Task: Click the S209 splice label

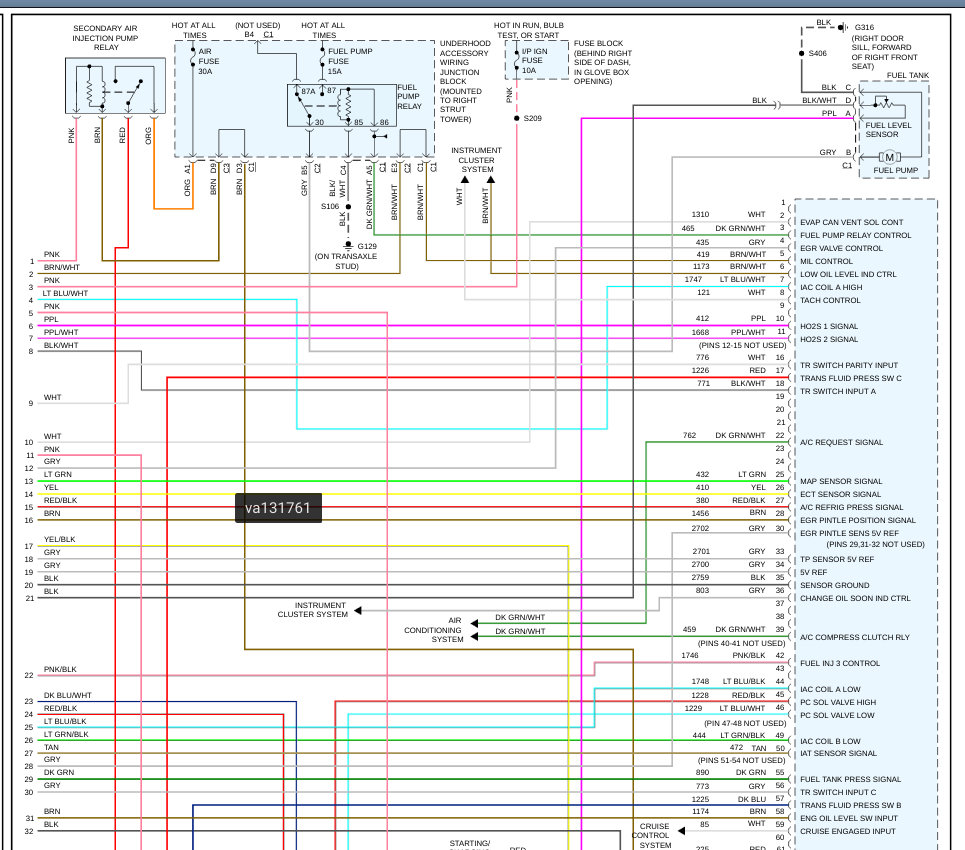Action: click(532, 118)
